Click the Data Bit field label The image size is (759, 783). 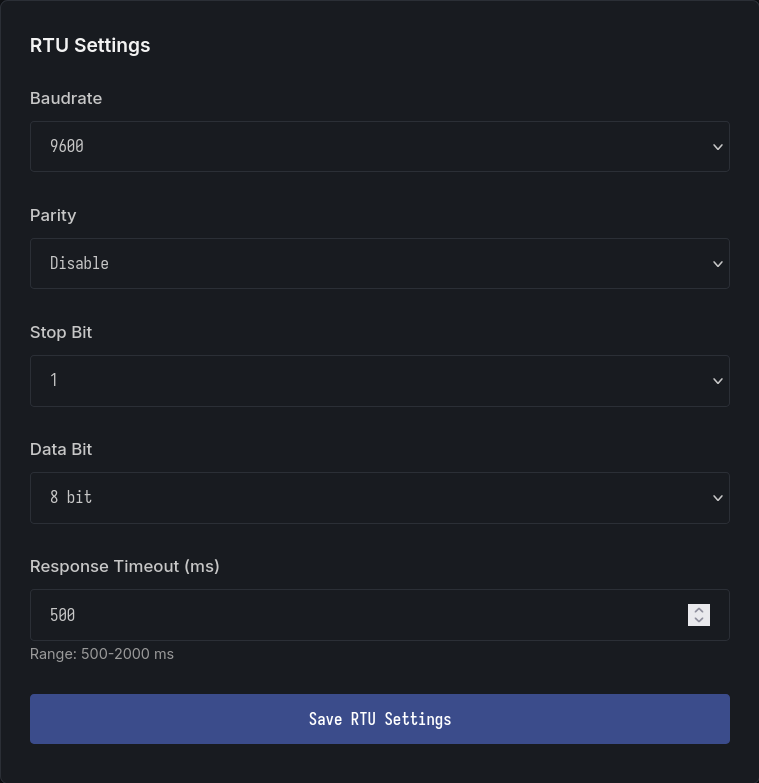[61, 449]
